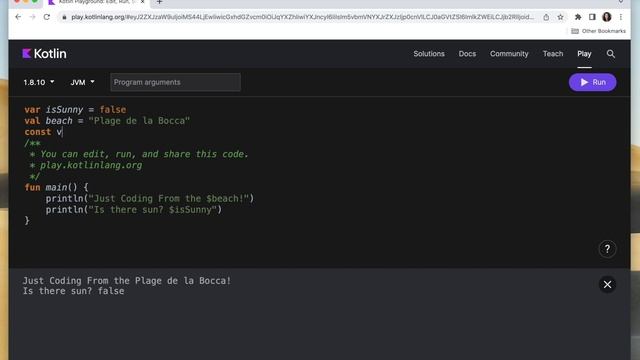Click the 'Is there sun? $isSunny' println line
640x360 pixels.
[x=133, y=209]
